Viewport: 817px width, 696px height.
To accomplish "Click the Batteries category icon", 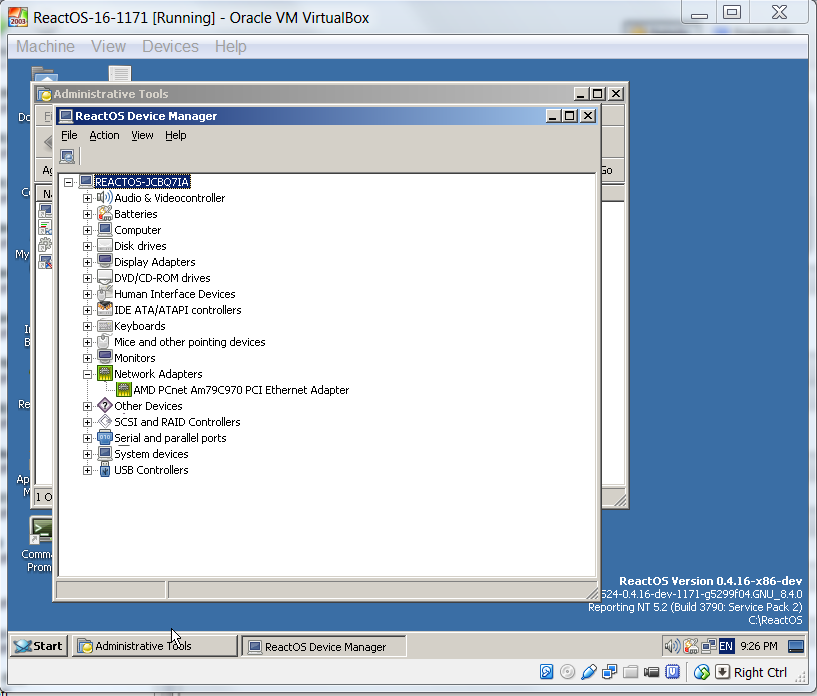I will [x=105, y=214].
